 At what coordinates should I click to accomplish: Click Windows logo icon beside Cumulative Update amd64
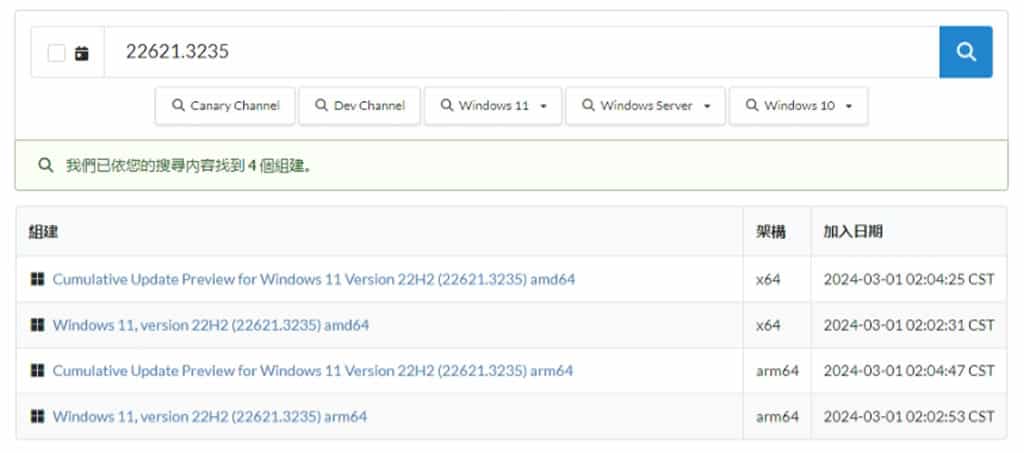tap(37, 279)
